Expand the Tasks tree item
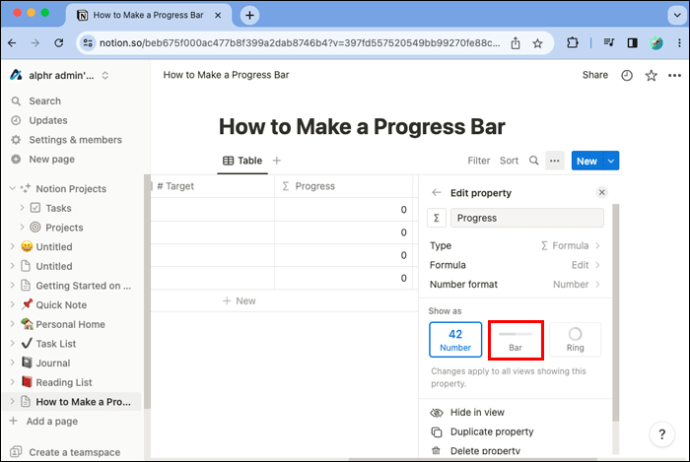This screenshot has width=690, height=462. (22, 208)
